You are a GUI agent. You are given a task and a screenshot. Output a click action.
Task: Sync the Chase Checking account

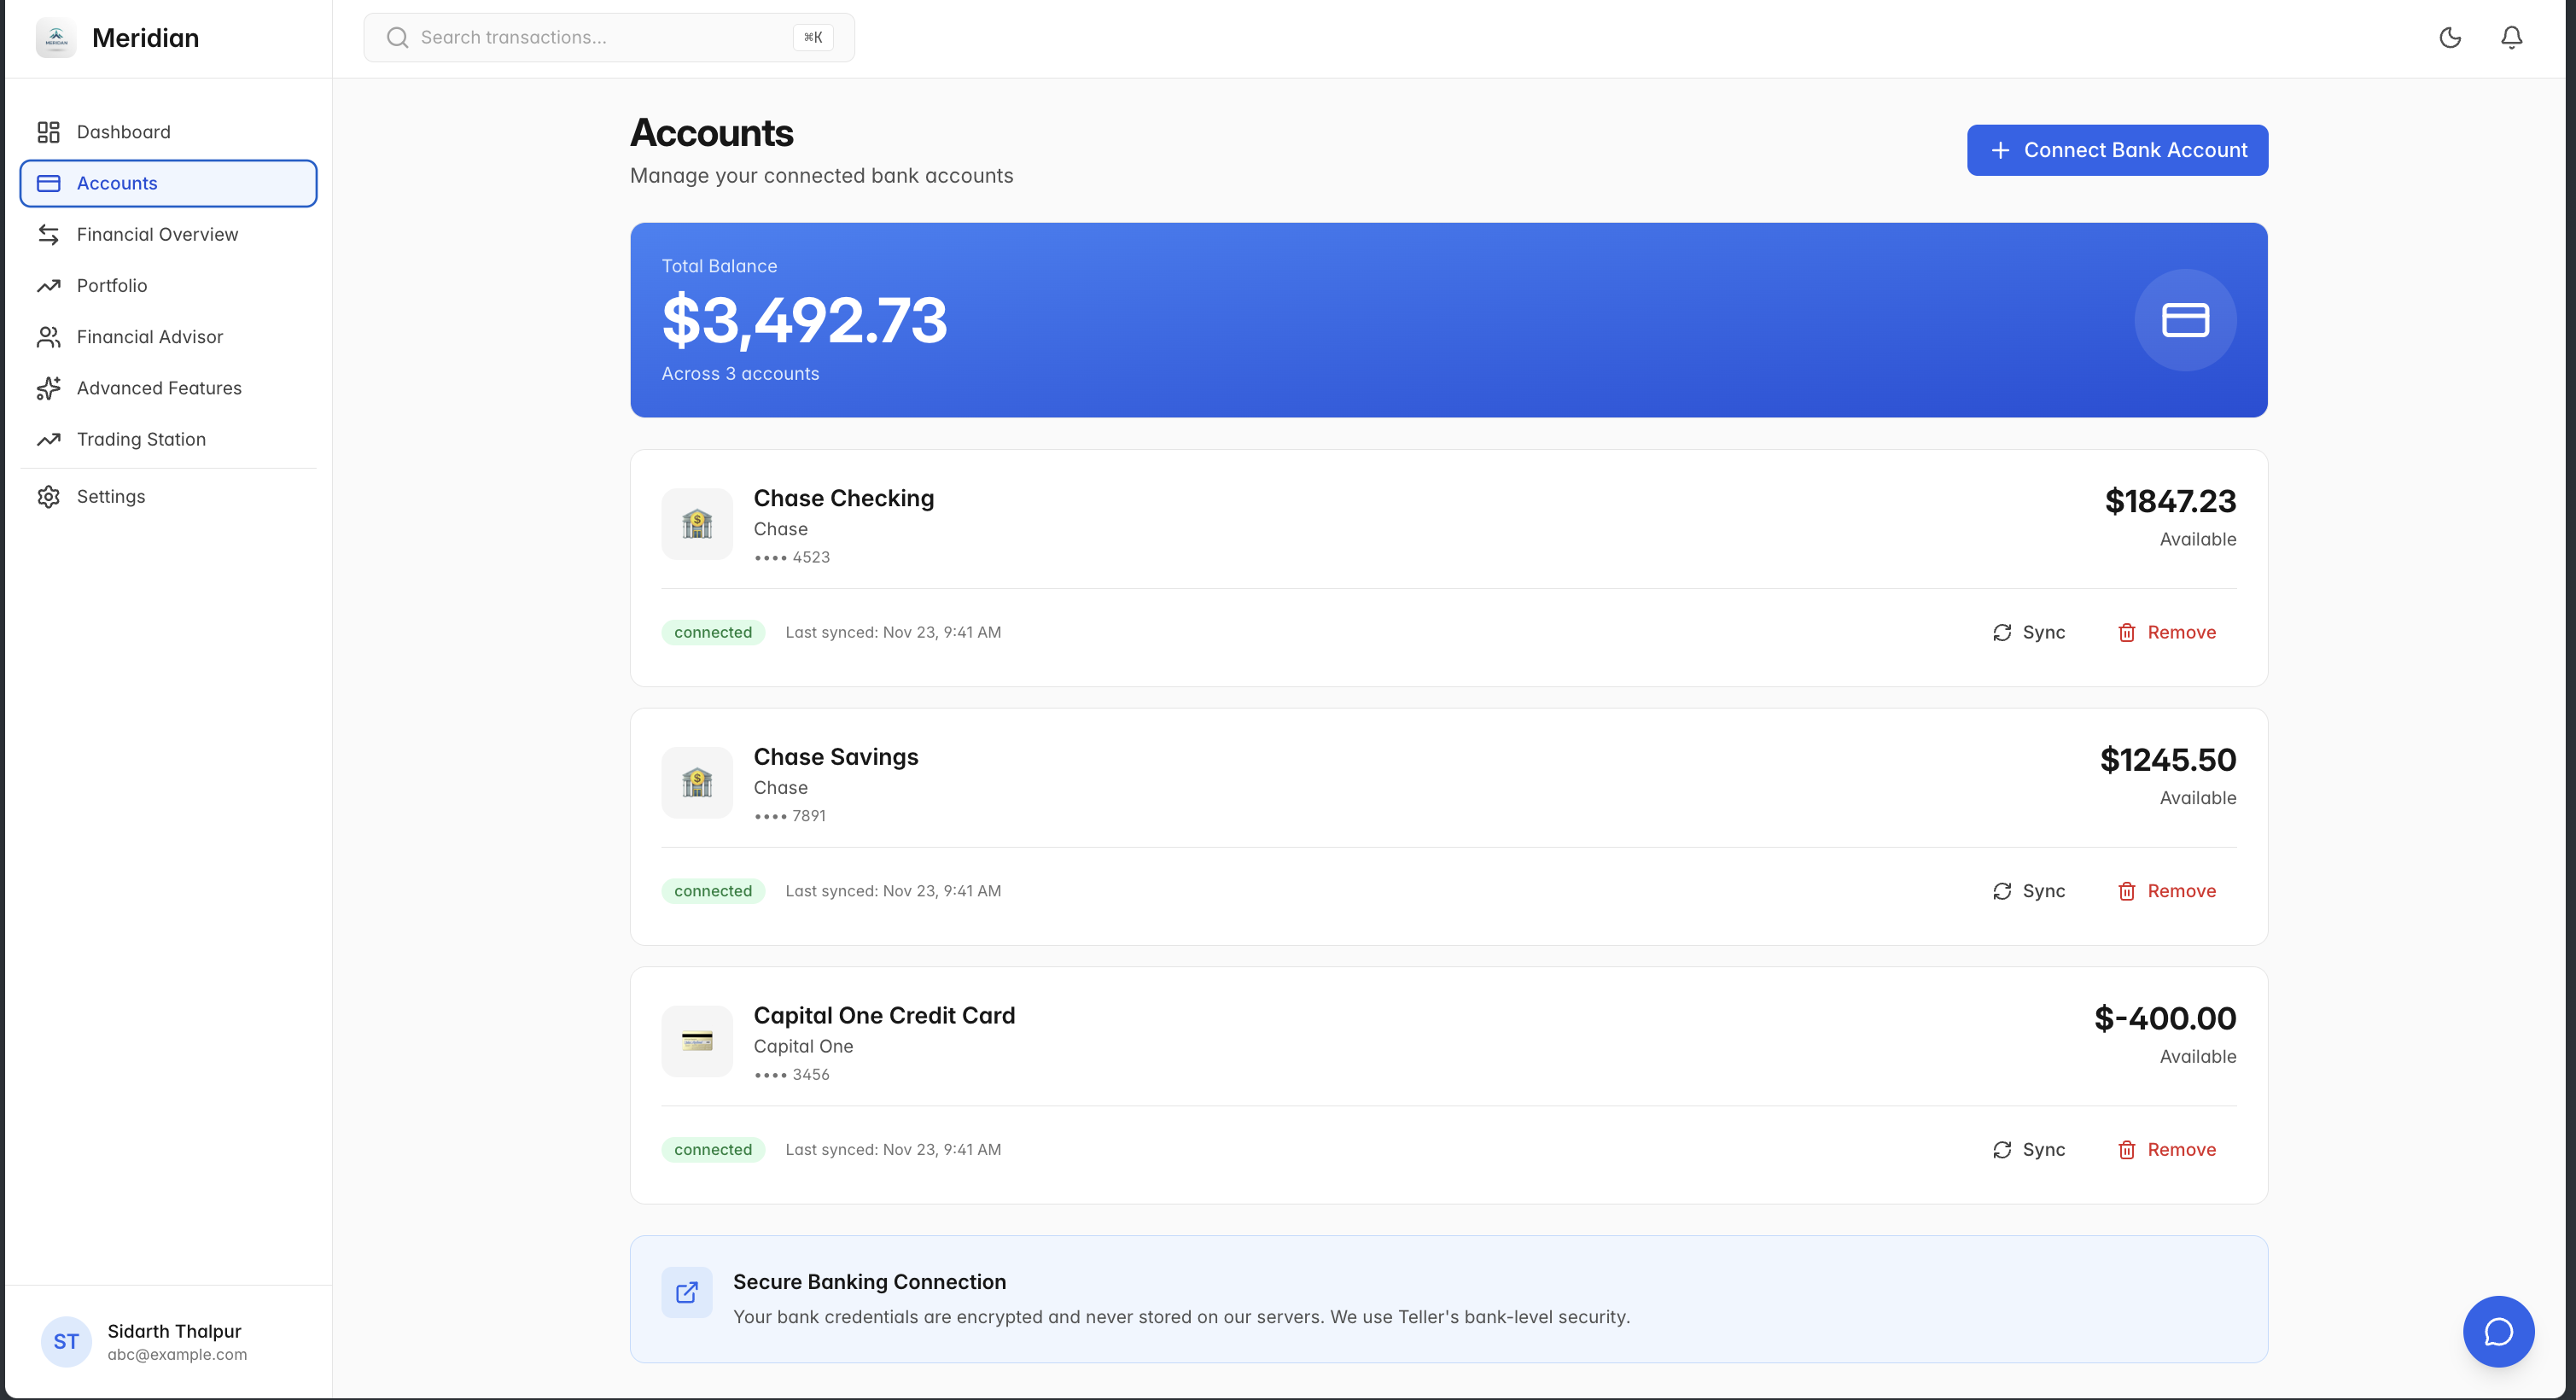[x=2029, y=632]
